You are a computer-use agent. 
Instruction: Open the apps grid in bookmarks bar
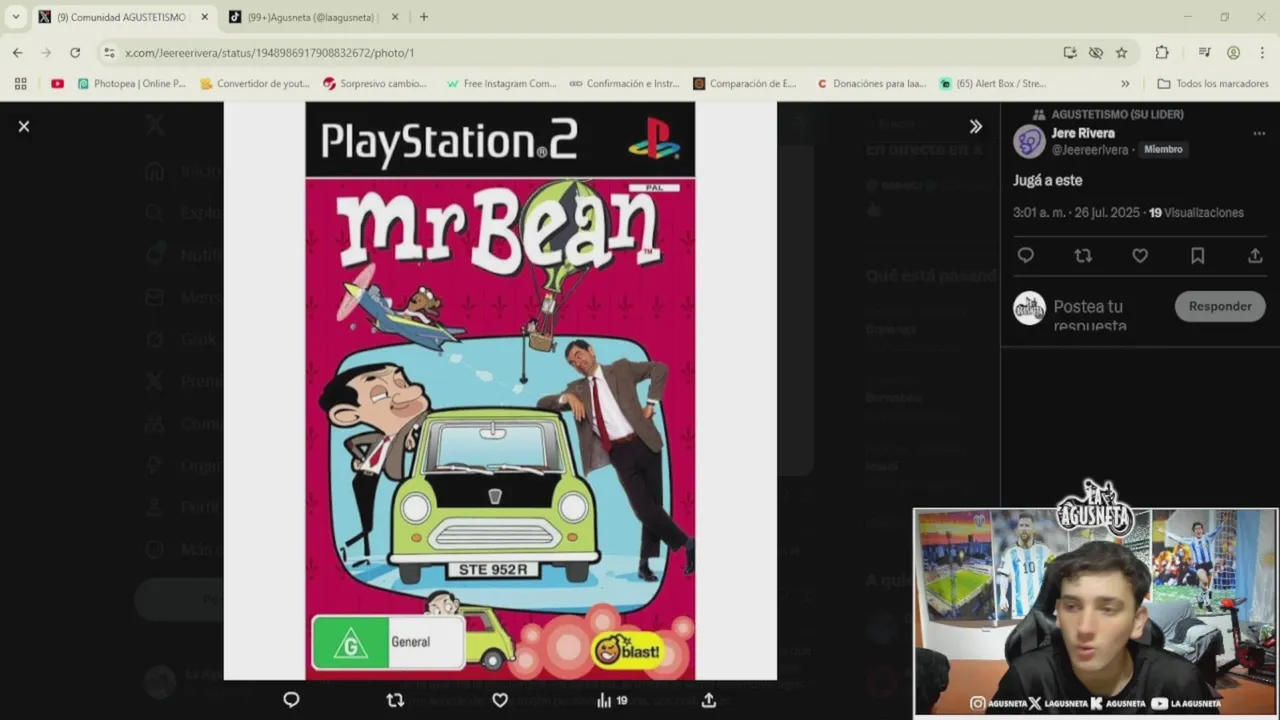click(20, 84)
